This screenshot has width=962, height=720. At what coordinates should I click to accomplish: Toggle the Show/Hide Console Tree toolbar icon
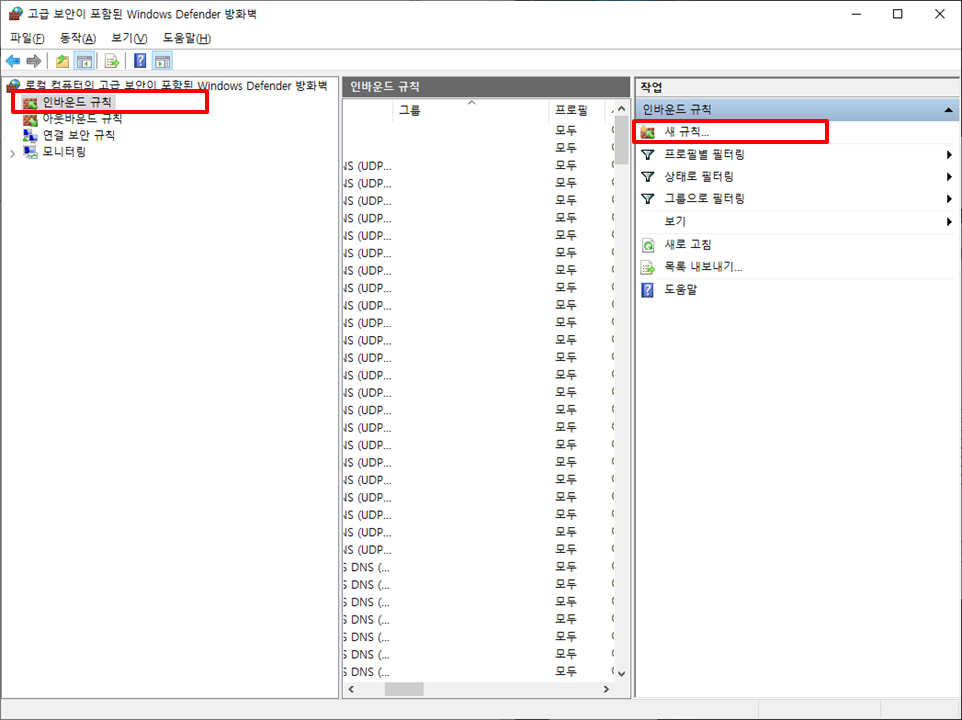click(x=84, y=61)
